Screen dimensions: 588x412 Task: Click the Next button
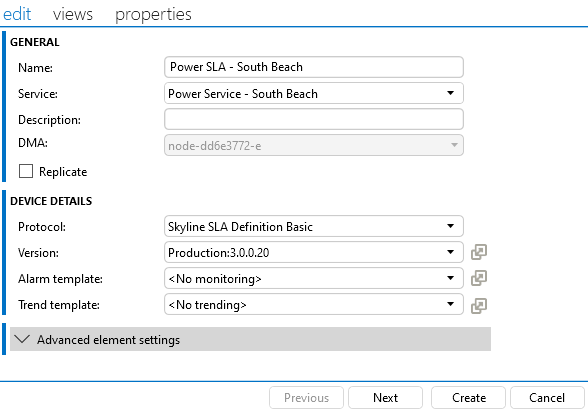386,398
